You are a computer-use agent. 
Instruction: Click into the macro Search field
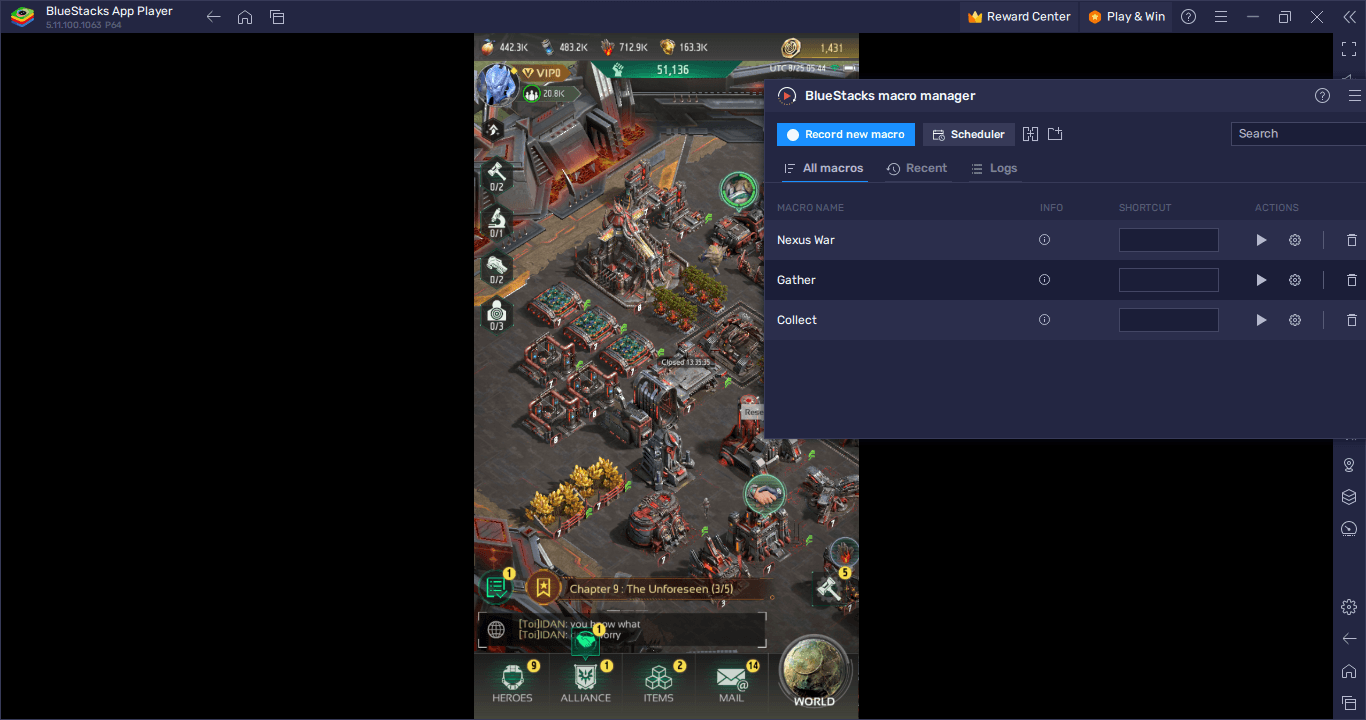tap(1298, 134)
